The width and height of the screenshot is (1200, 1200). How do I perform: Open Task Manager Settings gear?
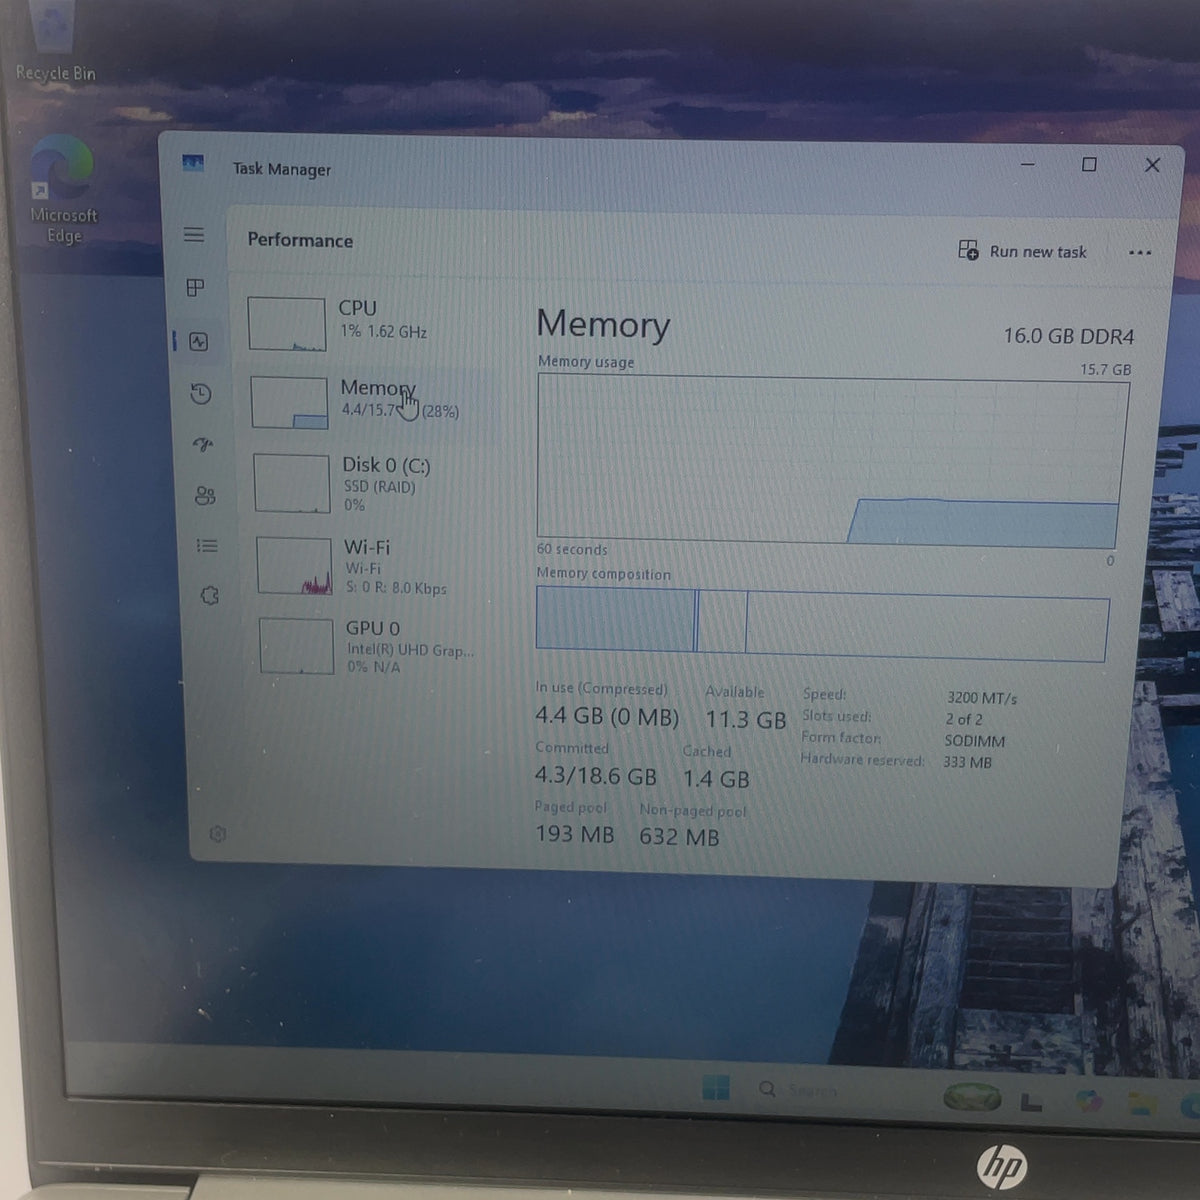coord(217,834)
